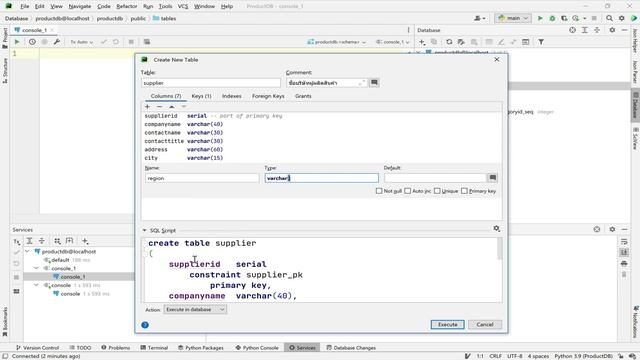Viewport: 640px width, 360px height.
Task: Click the Cancel button
Action: pos(484,324)
